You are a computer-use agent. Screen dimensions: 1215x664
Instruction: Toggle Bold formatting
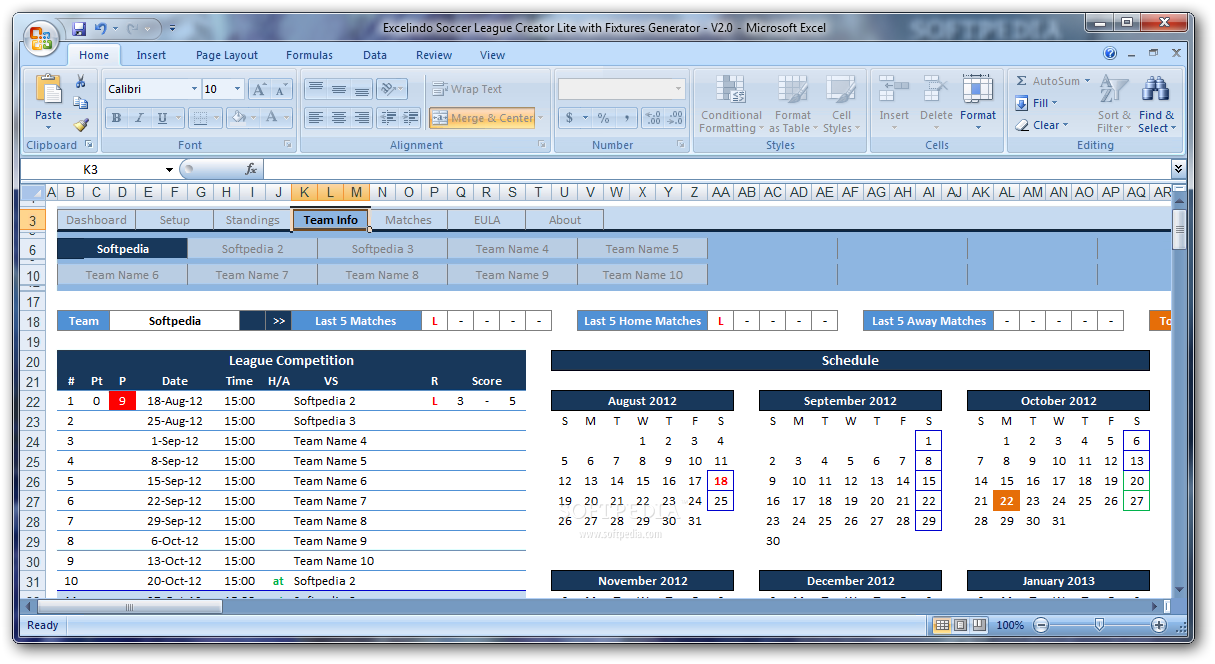tap(116, 118)
